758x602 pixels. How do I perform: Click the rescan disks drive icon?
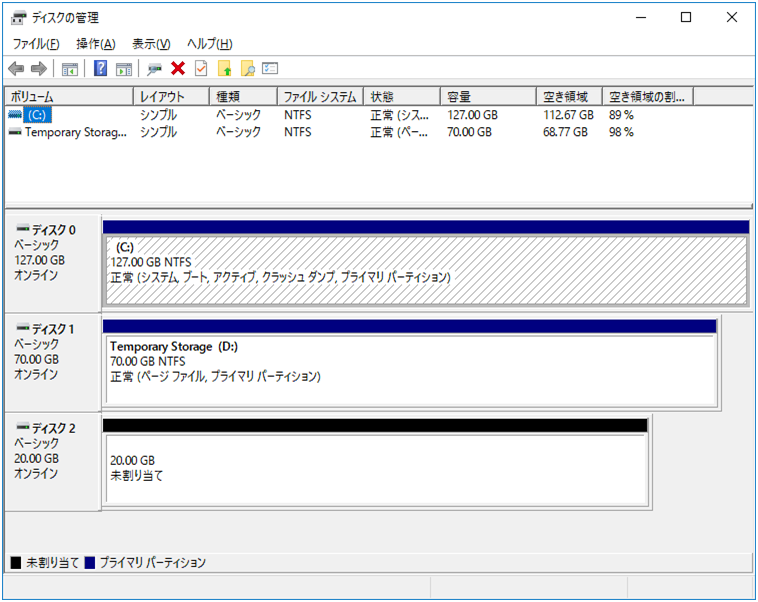(x=154, y=69)
